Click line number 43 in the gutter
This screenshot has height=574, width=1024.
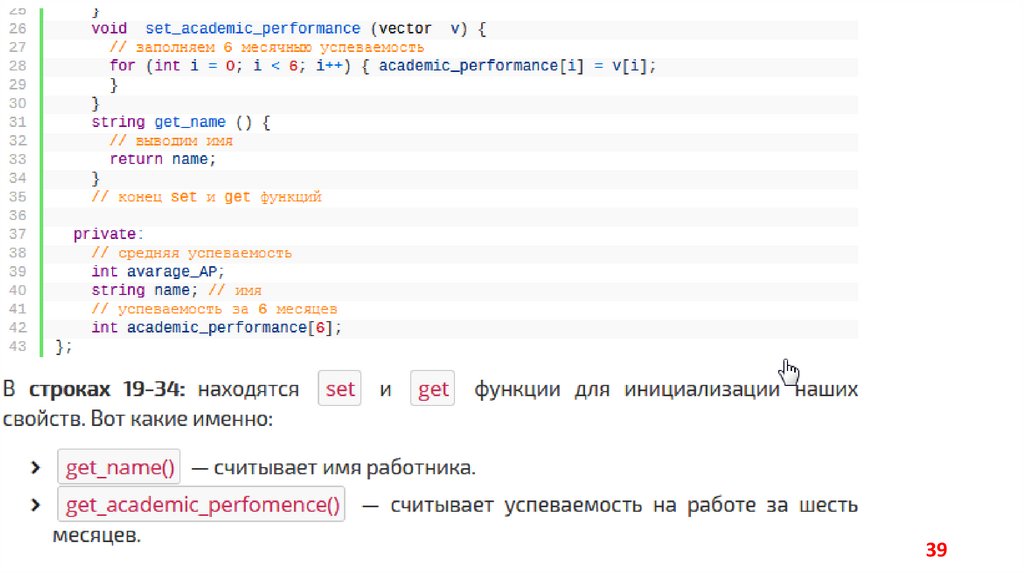coord(17,346)
